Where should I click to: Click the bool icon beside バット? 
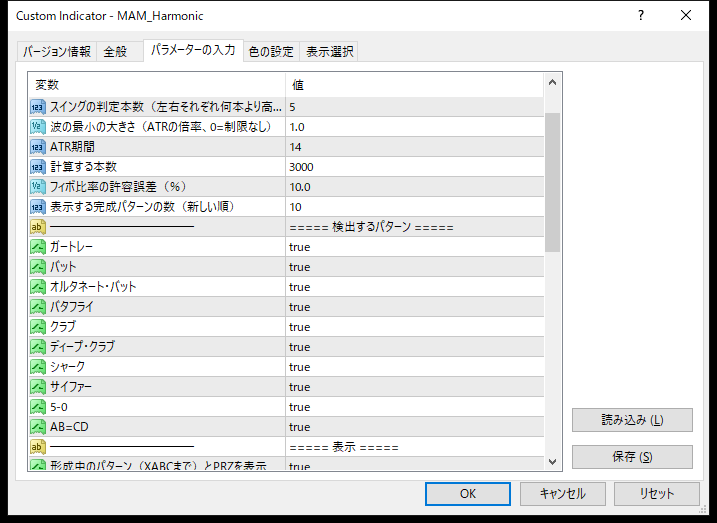click(x=38, y=267)
